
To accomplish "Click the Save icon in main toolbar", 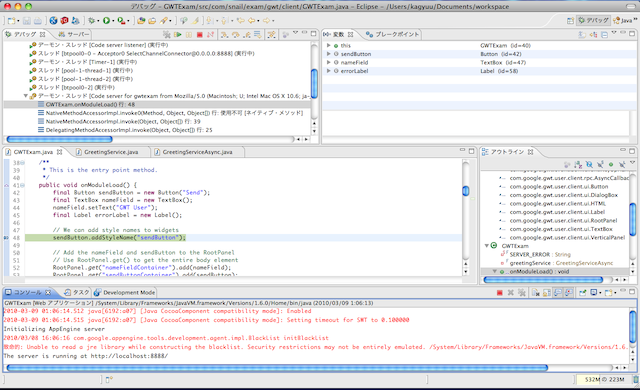I will pos(27,20).
